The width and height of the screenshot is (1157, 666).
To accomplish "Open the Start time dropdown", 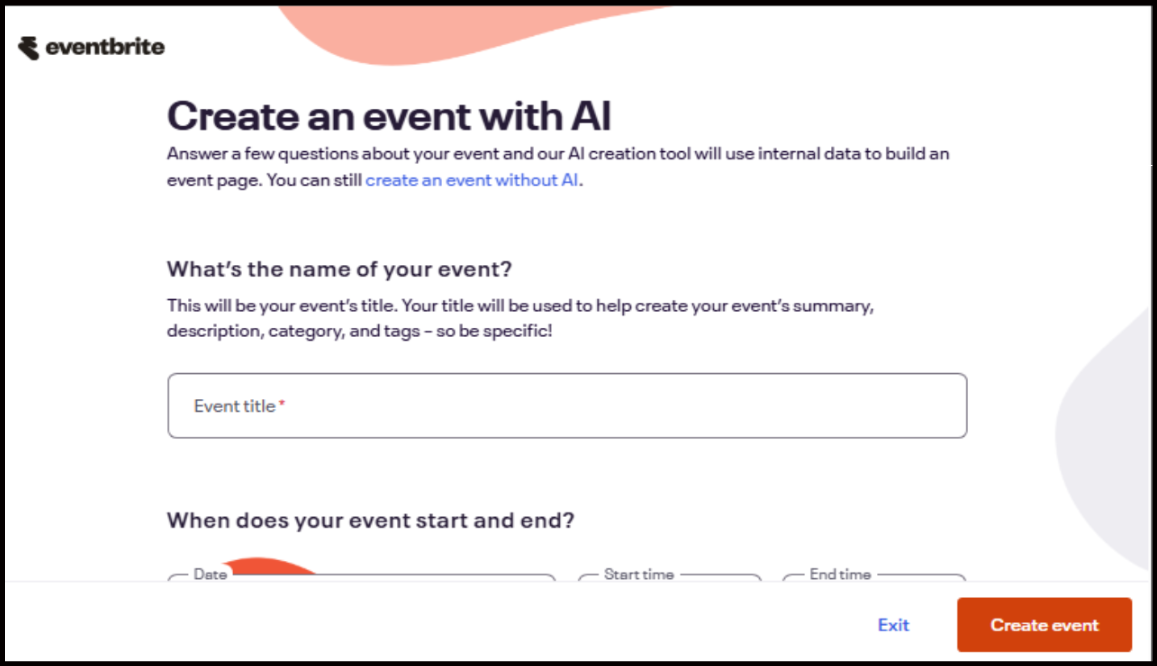I will (x=669, y=577).
